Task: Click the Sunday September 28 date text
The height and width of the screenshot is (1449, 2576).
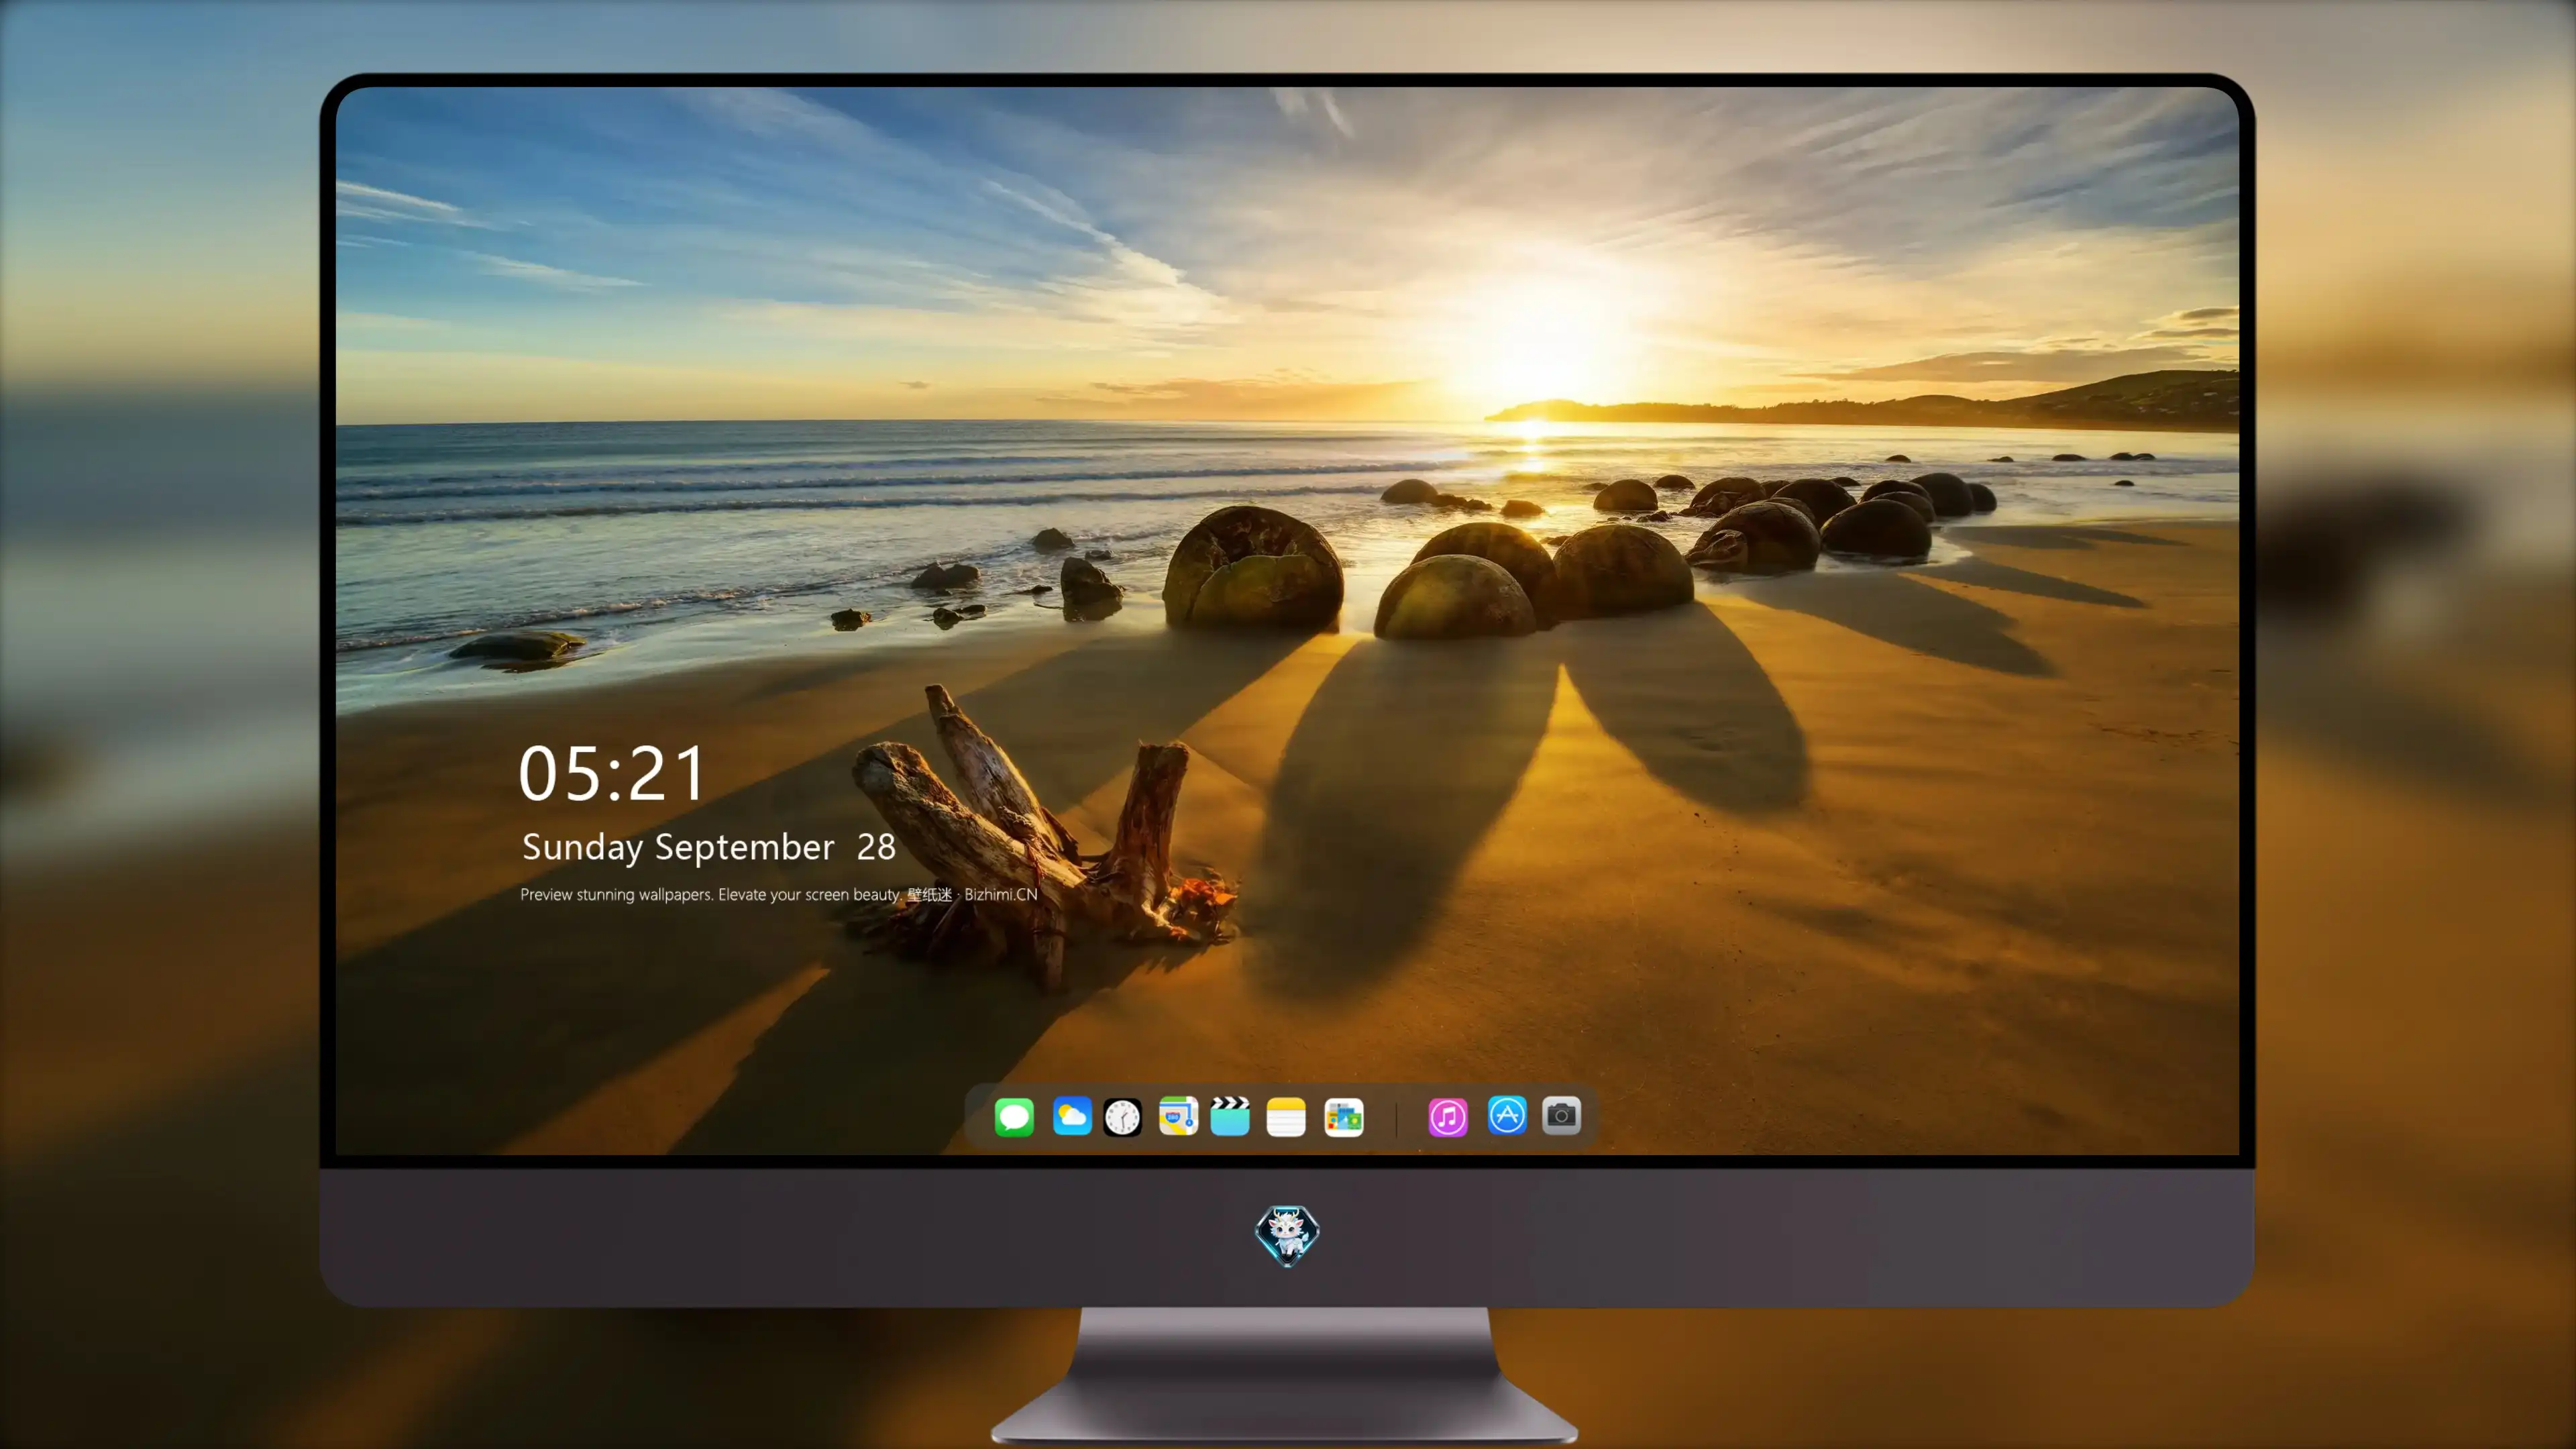Action: click(x=708, y=847)
